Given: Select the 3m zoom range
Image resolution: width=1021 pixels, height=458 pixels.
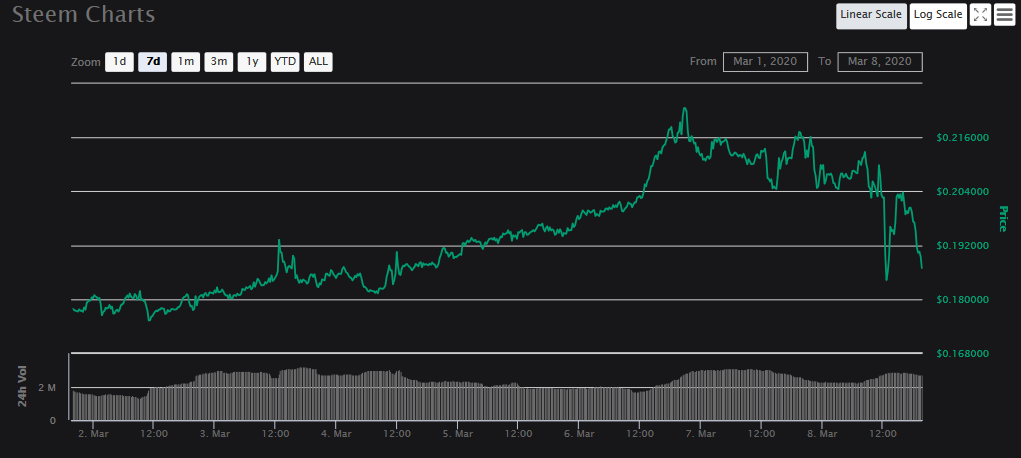Looking at the screenshot, I should click(x=219, y=62).
